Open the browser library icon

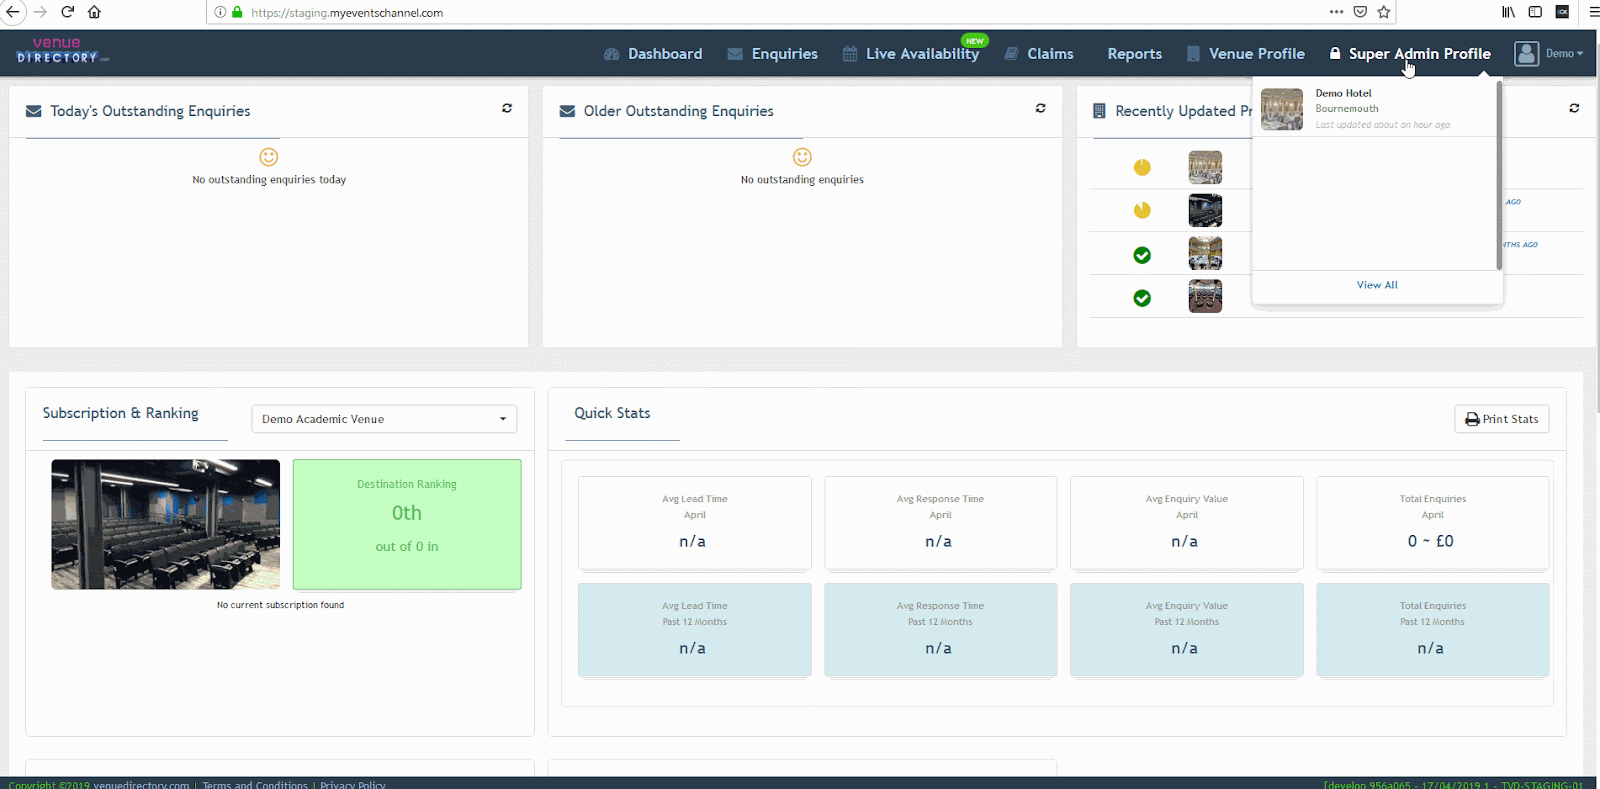1508,12
